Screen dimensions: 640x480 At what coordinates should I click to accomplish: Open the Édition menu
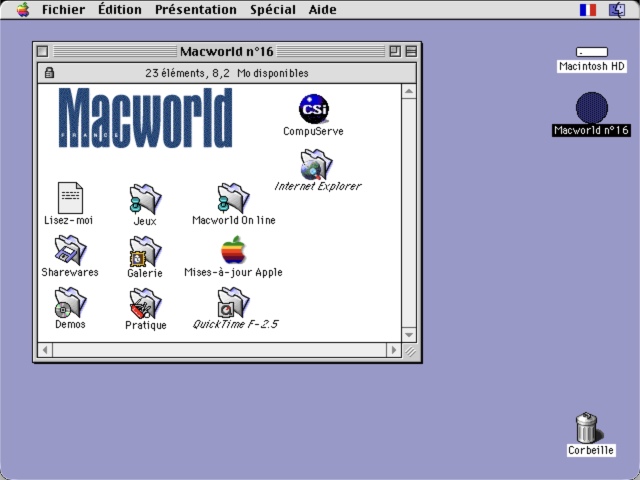click(x=120, y=9)
